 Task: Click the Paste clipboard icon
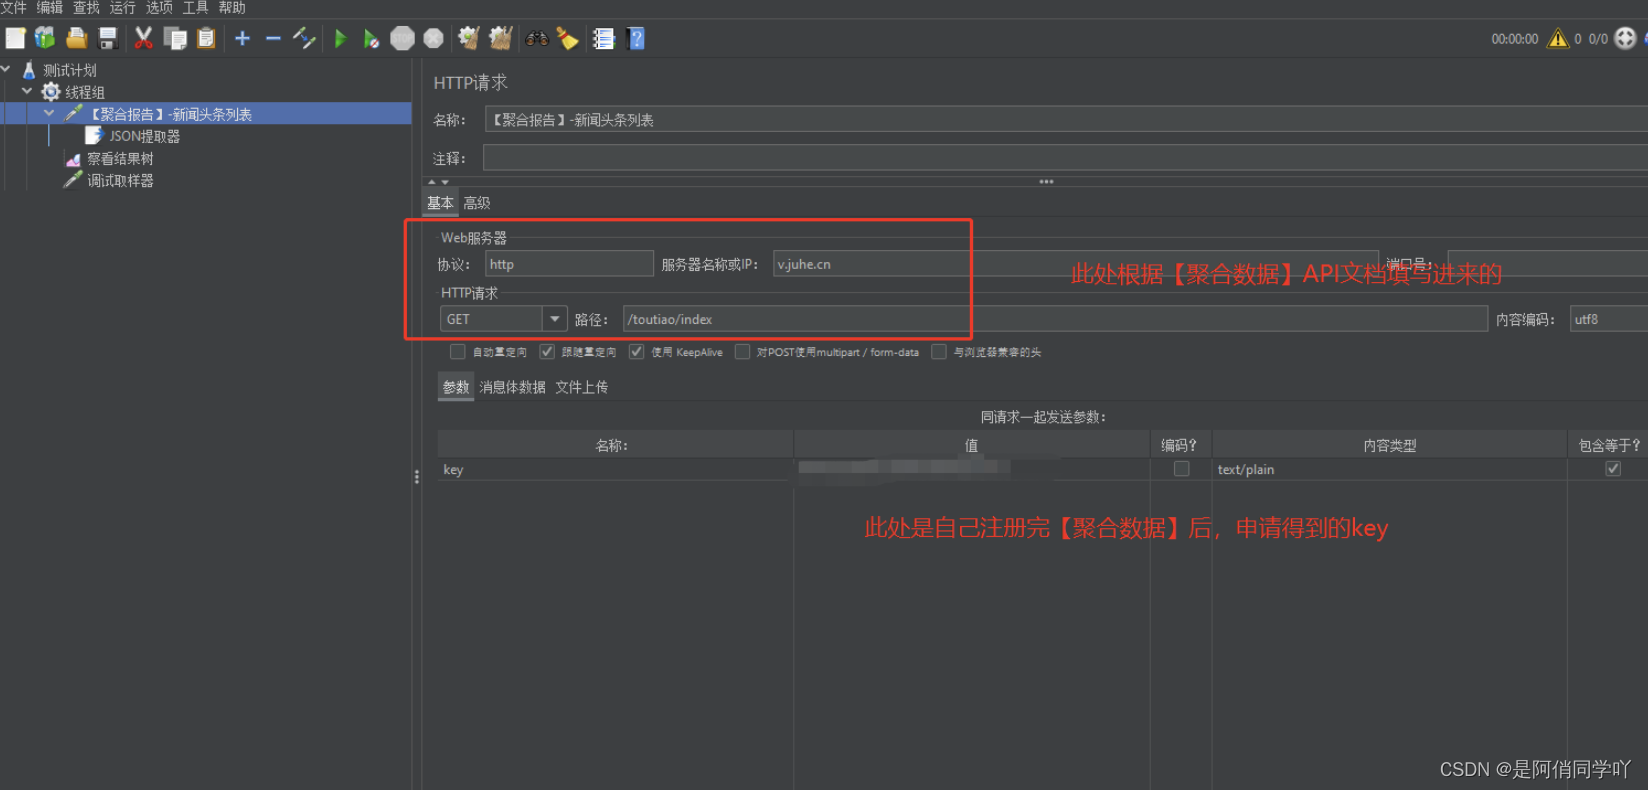pos(206,39)
